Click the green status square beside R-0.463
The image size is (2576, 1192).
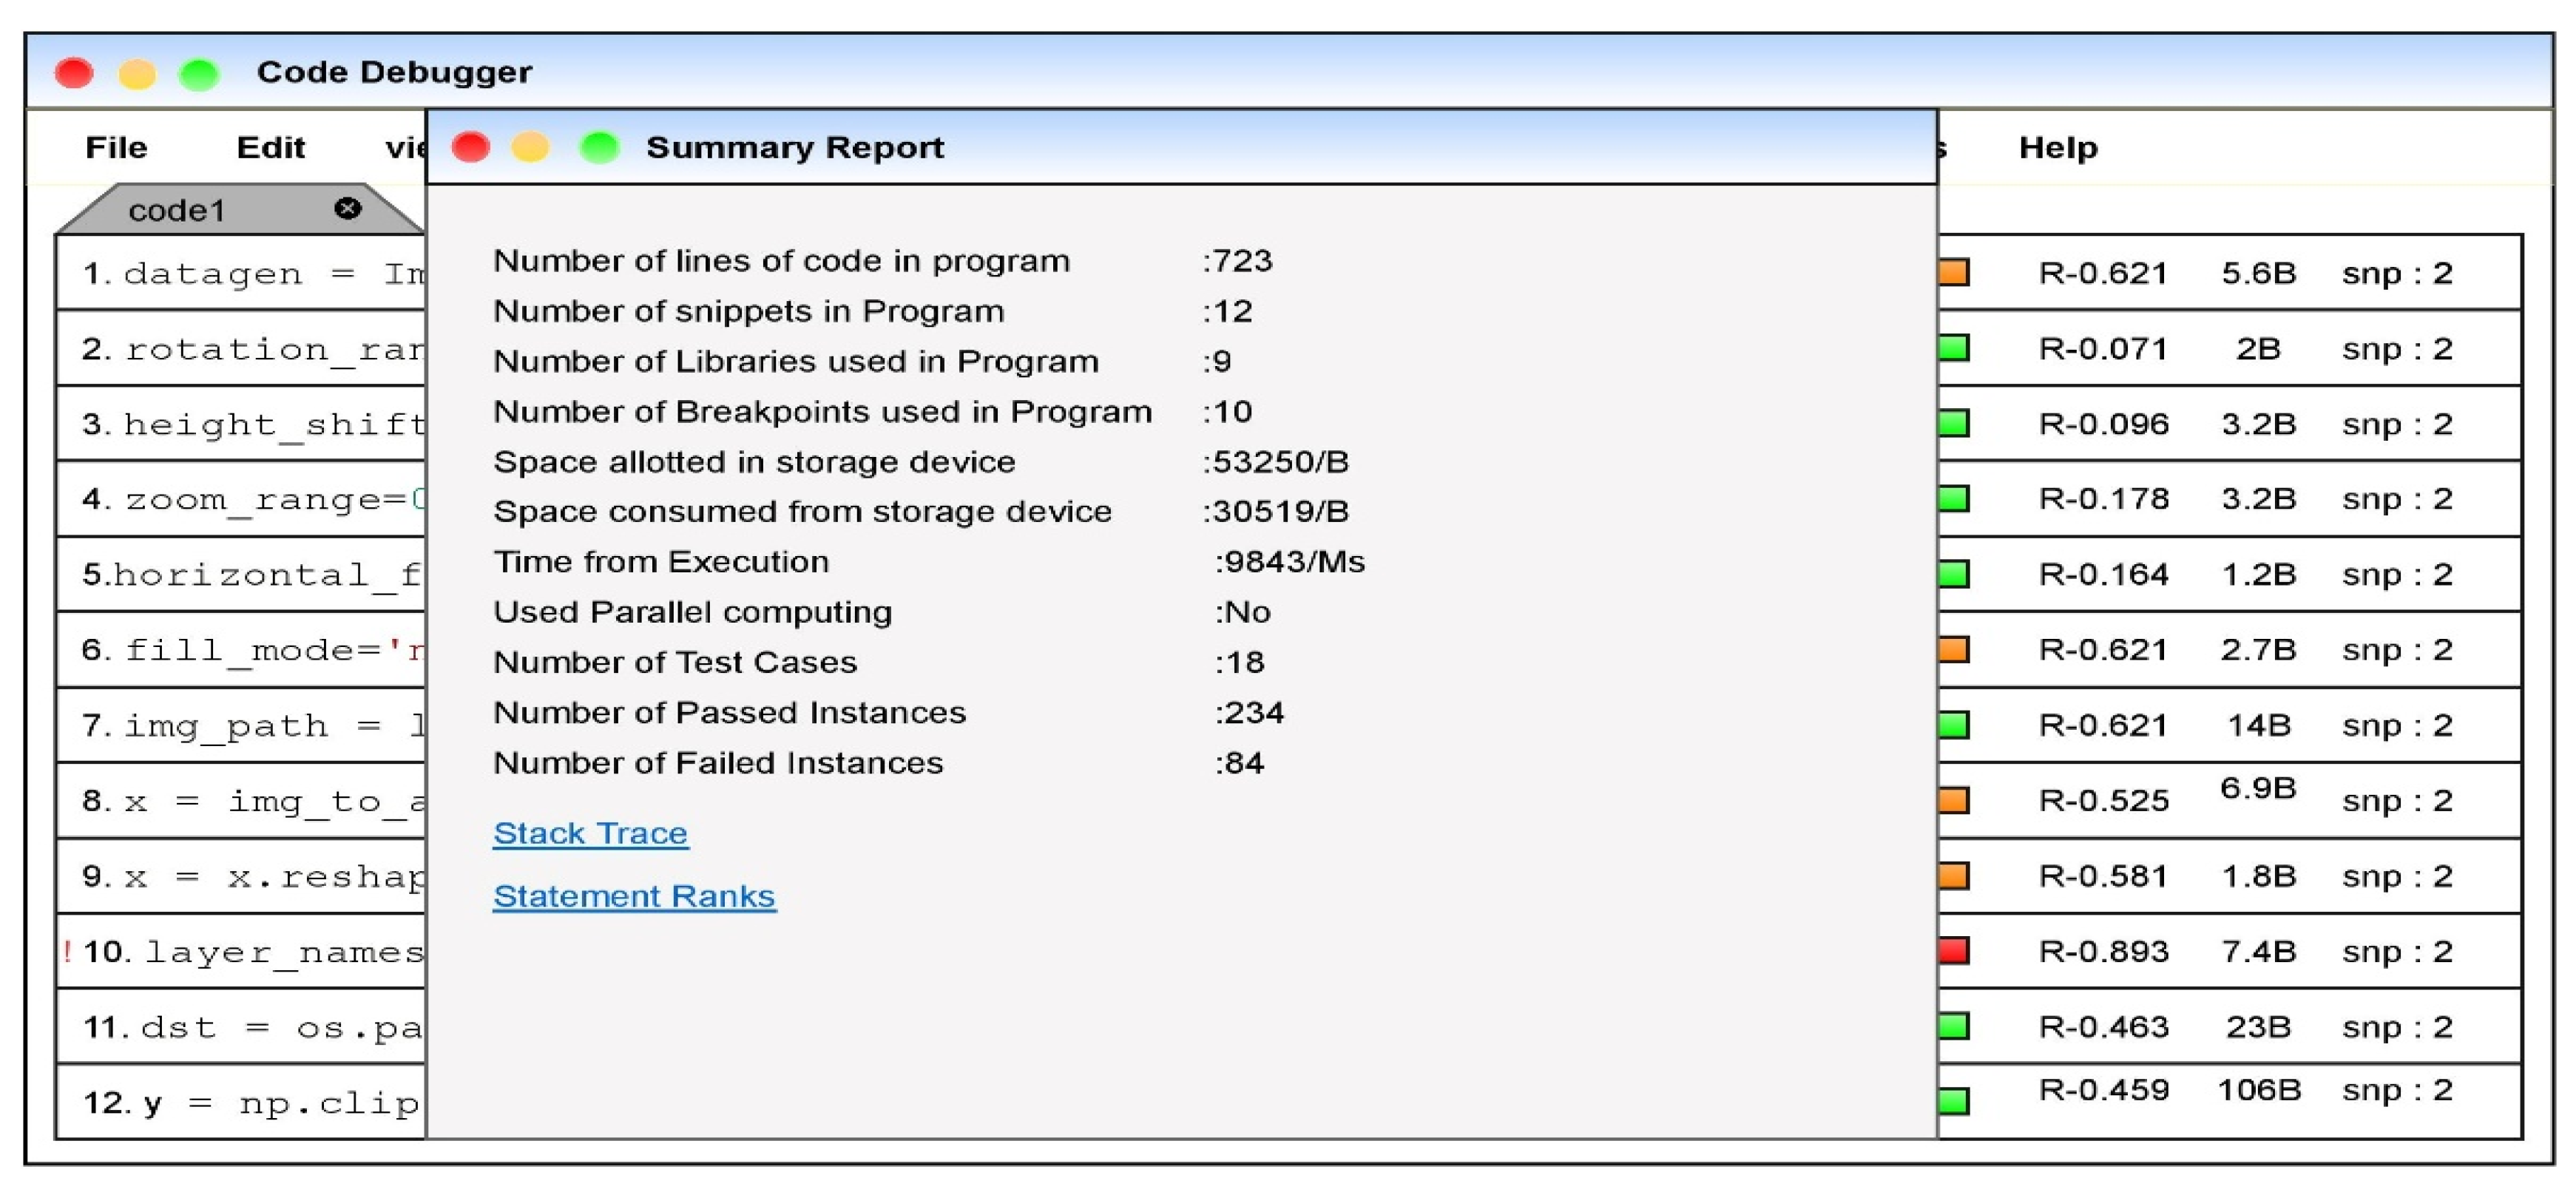point(1953,1026)
